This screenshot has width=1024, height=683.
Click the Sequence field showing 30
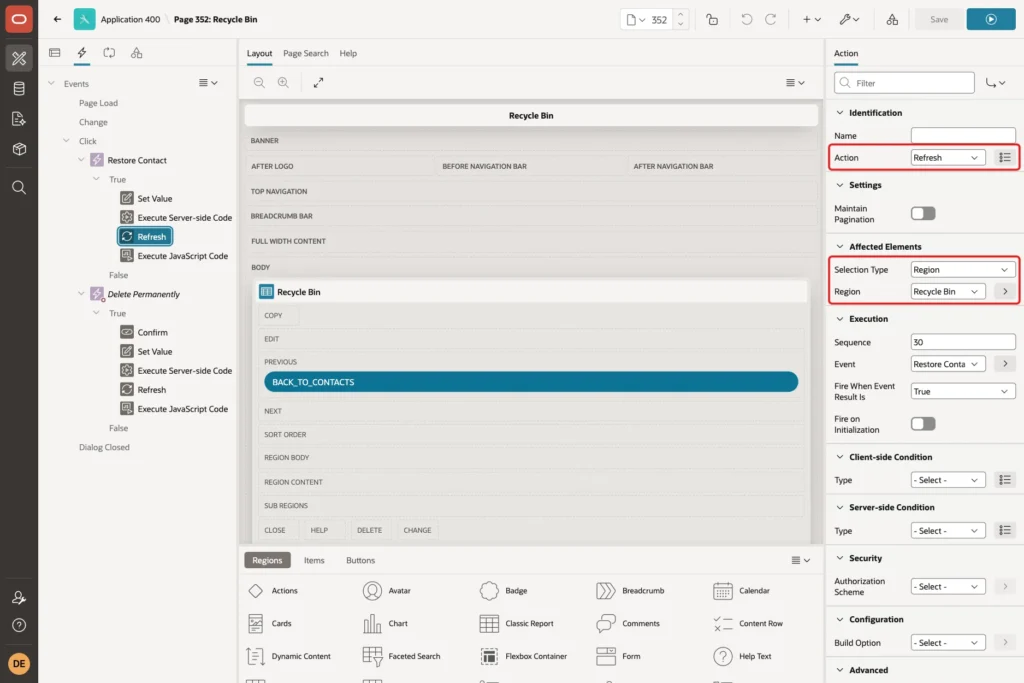pyautogui.click(x=963, y=342)
